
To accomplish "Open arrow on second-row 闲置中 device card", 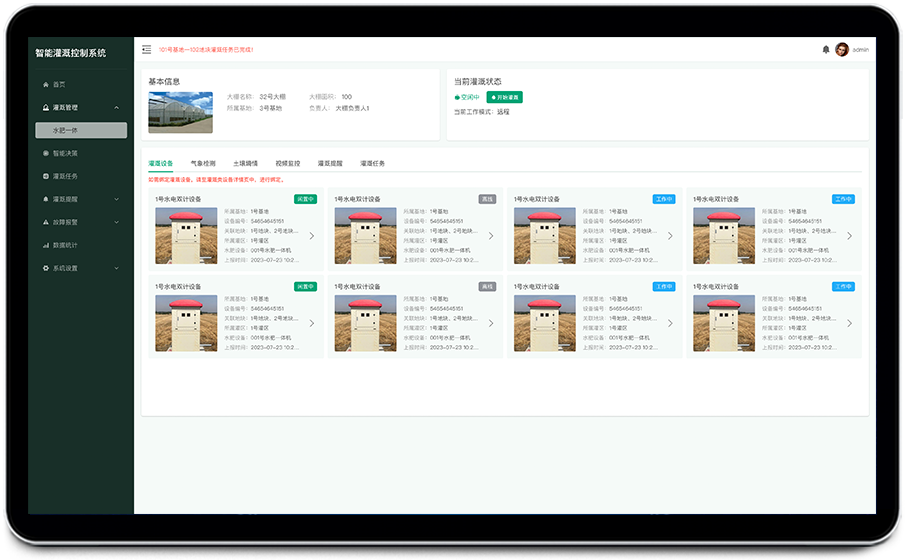I will [x=312, y=323].
